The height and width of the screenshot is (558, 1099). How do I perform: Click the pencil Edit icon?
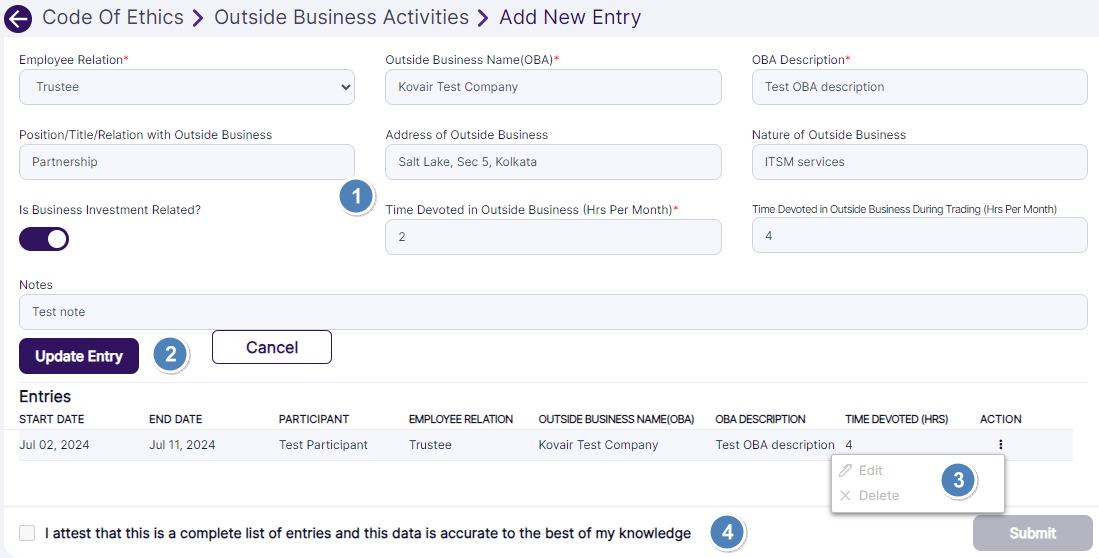[x=846, y=470]
